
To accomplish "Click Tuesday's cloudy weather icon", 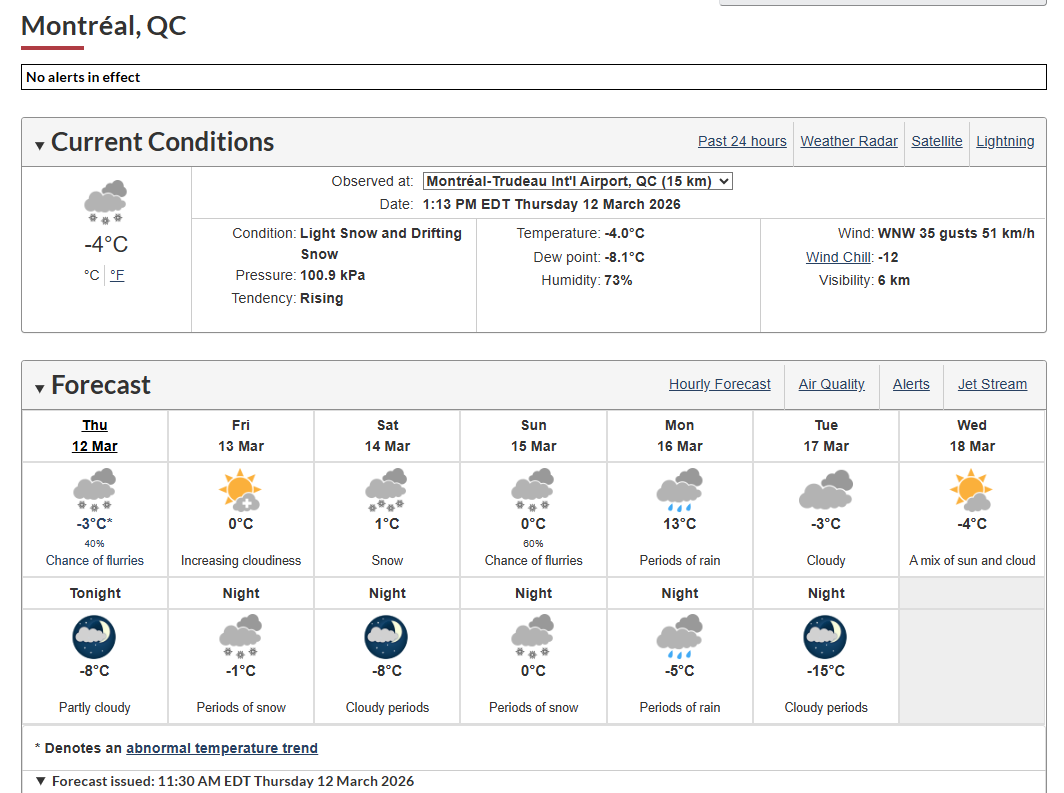I will pos(826,490).
